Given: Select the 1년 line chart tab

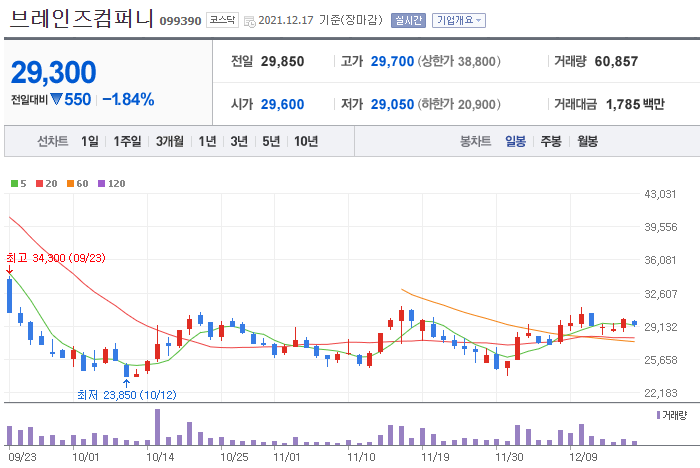Looking at the screenshot, I should pyautogui.click(x=207, y=142).
